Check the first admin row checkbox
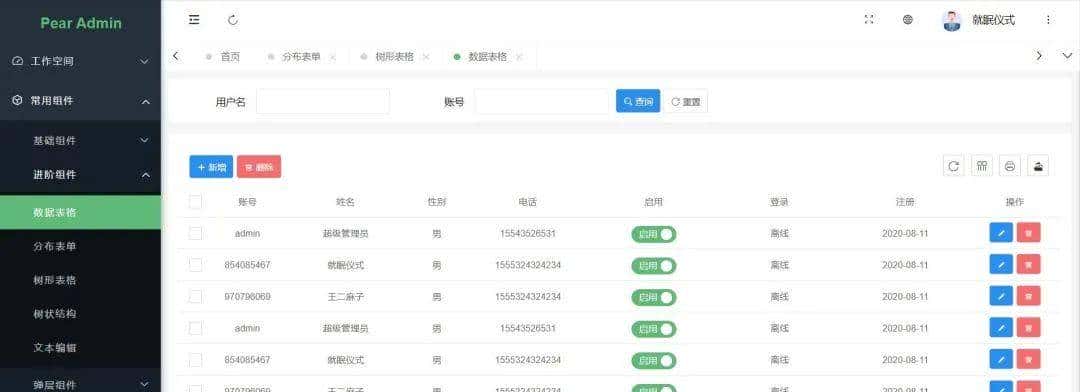1080x392 pixels. click(196, 234)
